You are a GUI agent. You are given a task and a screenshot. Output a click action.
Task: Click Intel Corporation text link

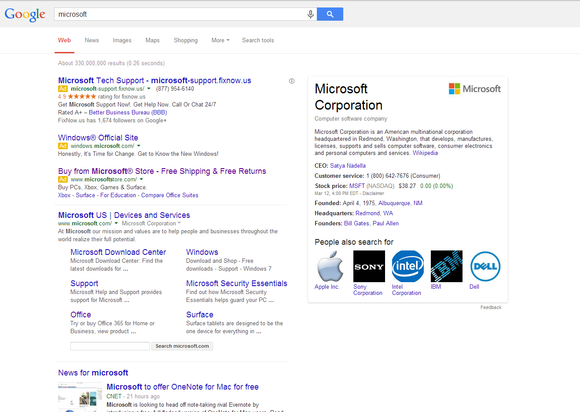click(406, 290)
